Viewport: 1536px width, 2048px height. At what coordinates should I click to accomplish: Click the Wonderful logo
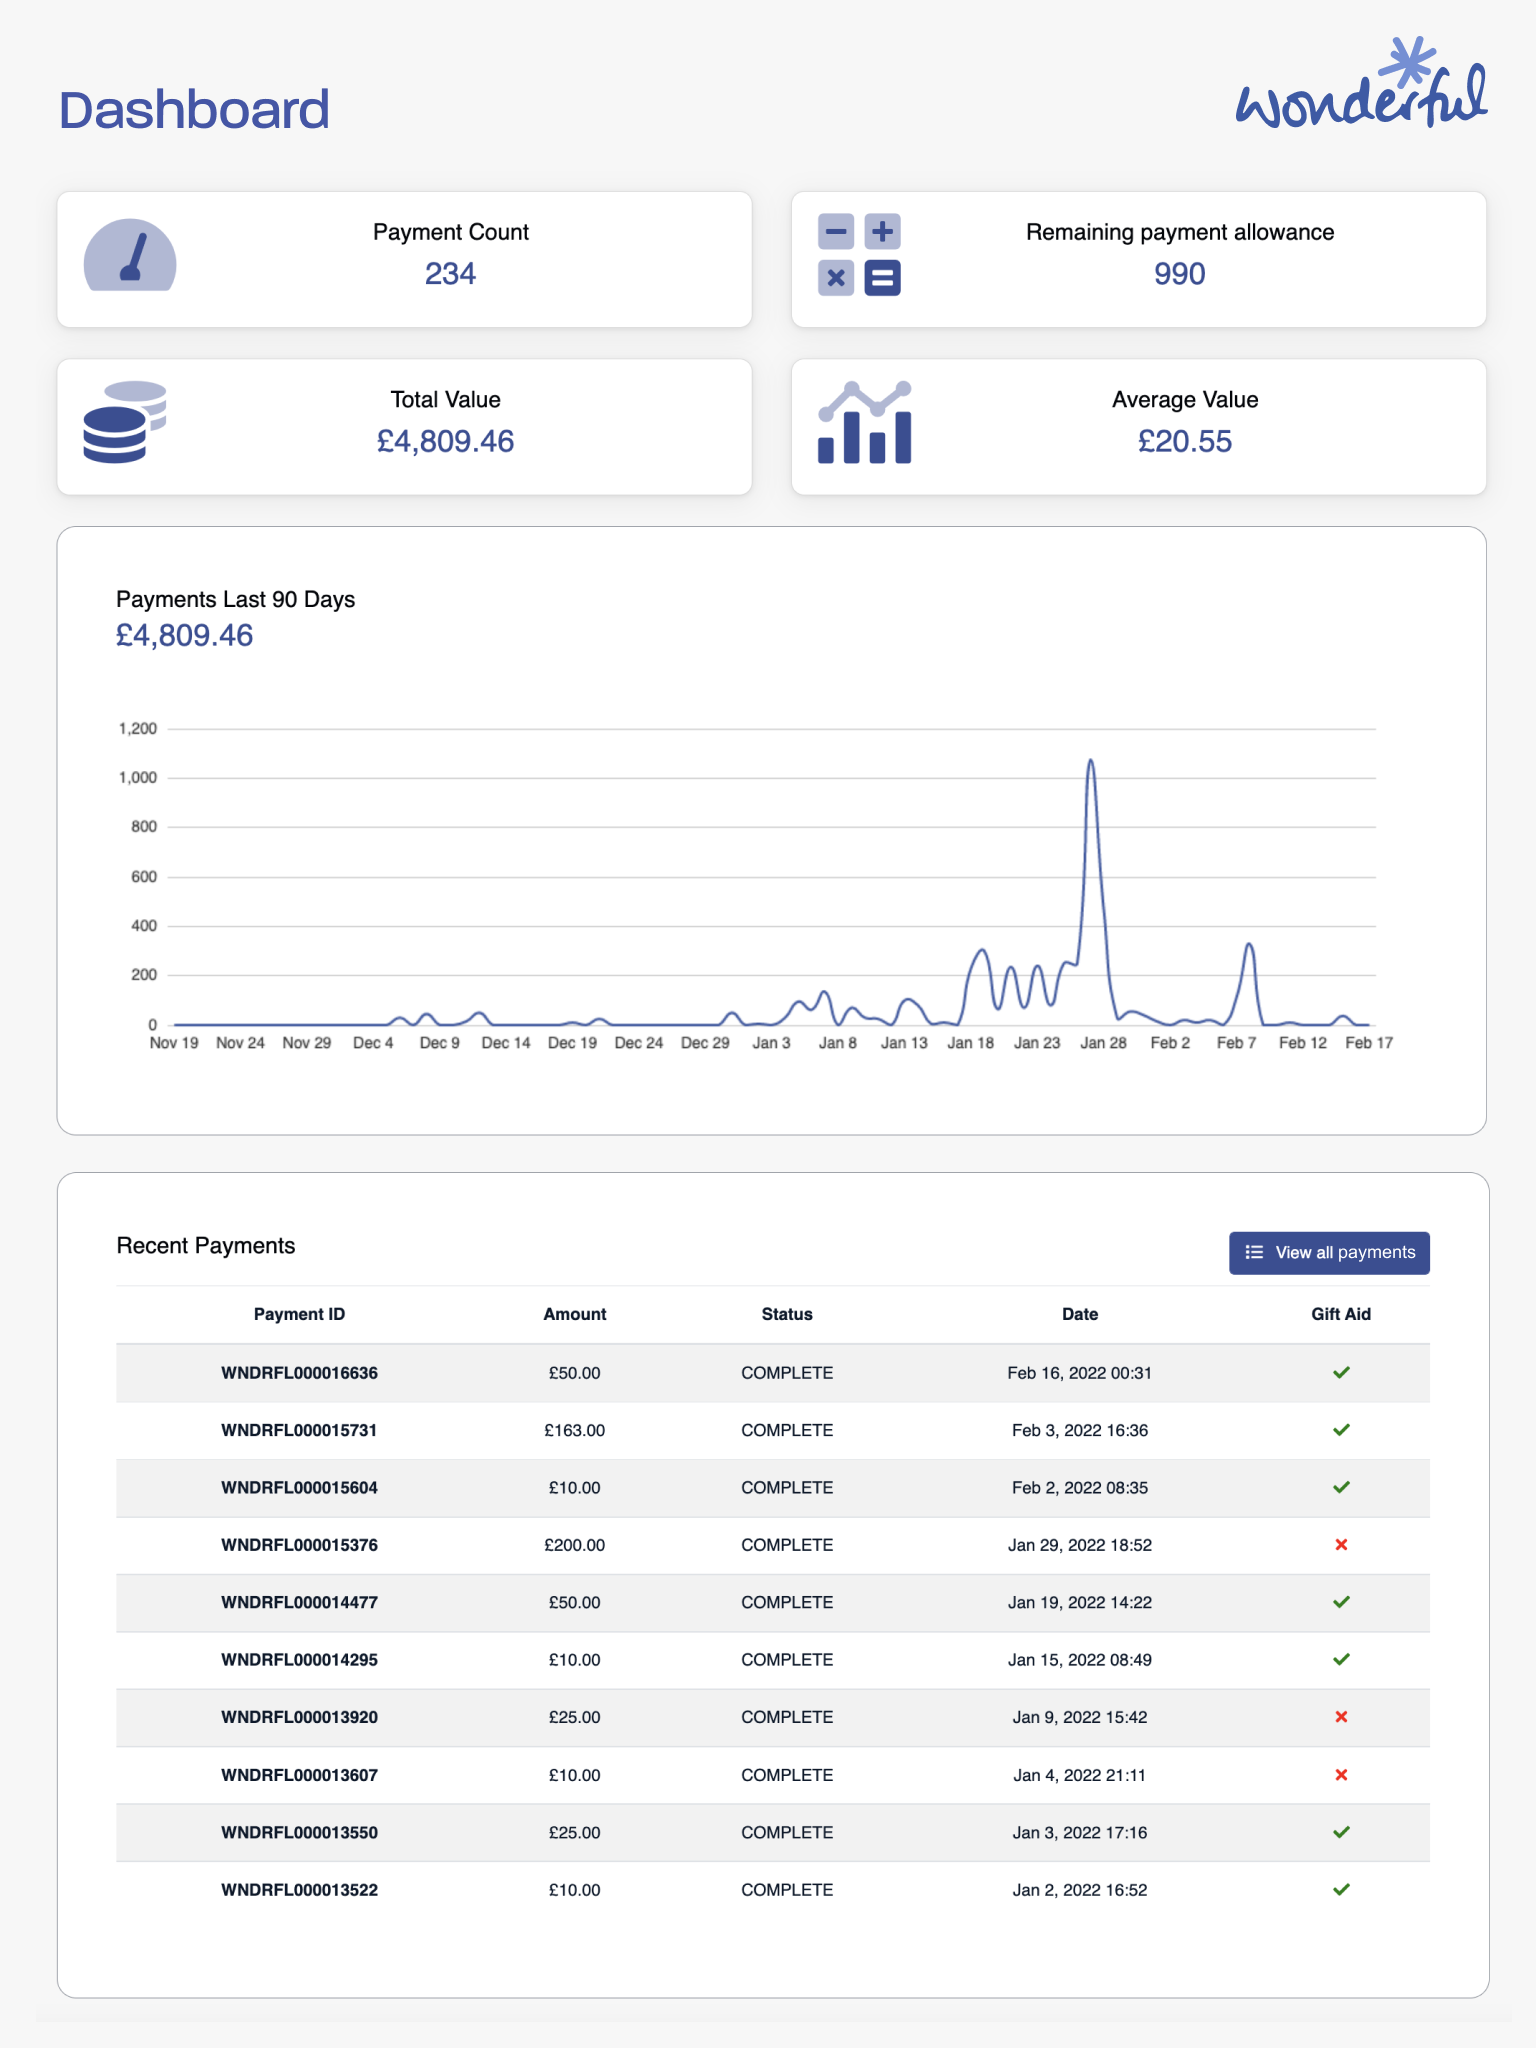(x=1361, y=87)
